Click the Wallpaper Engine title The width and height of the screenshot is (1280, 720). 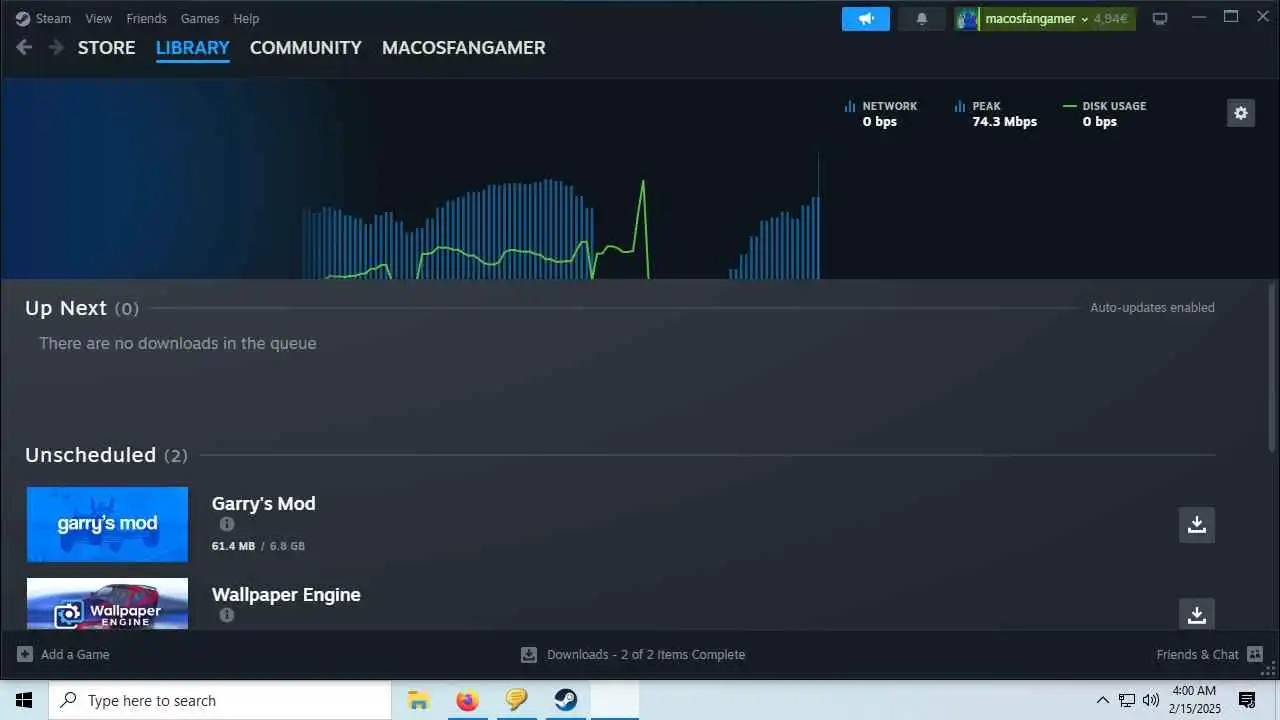pyautogui.click(x=286, y=594)
